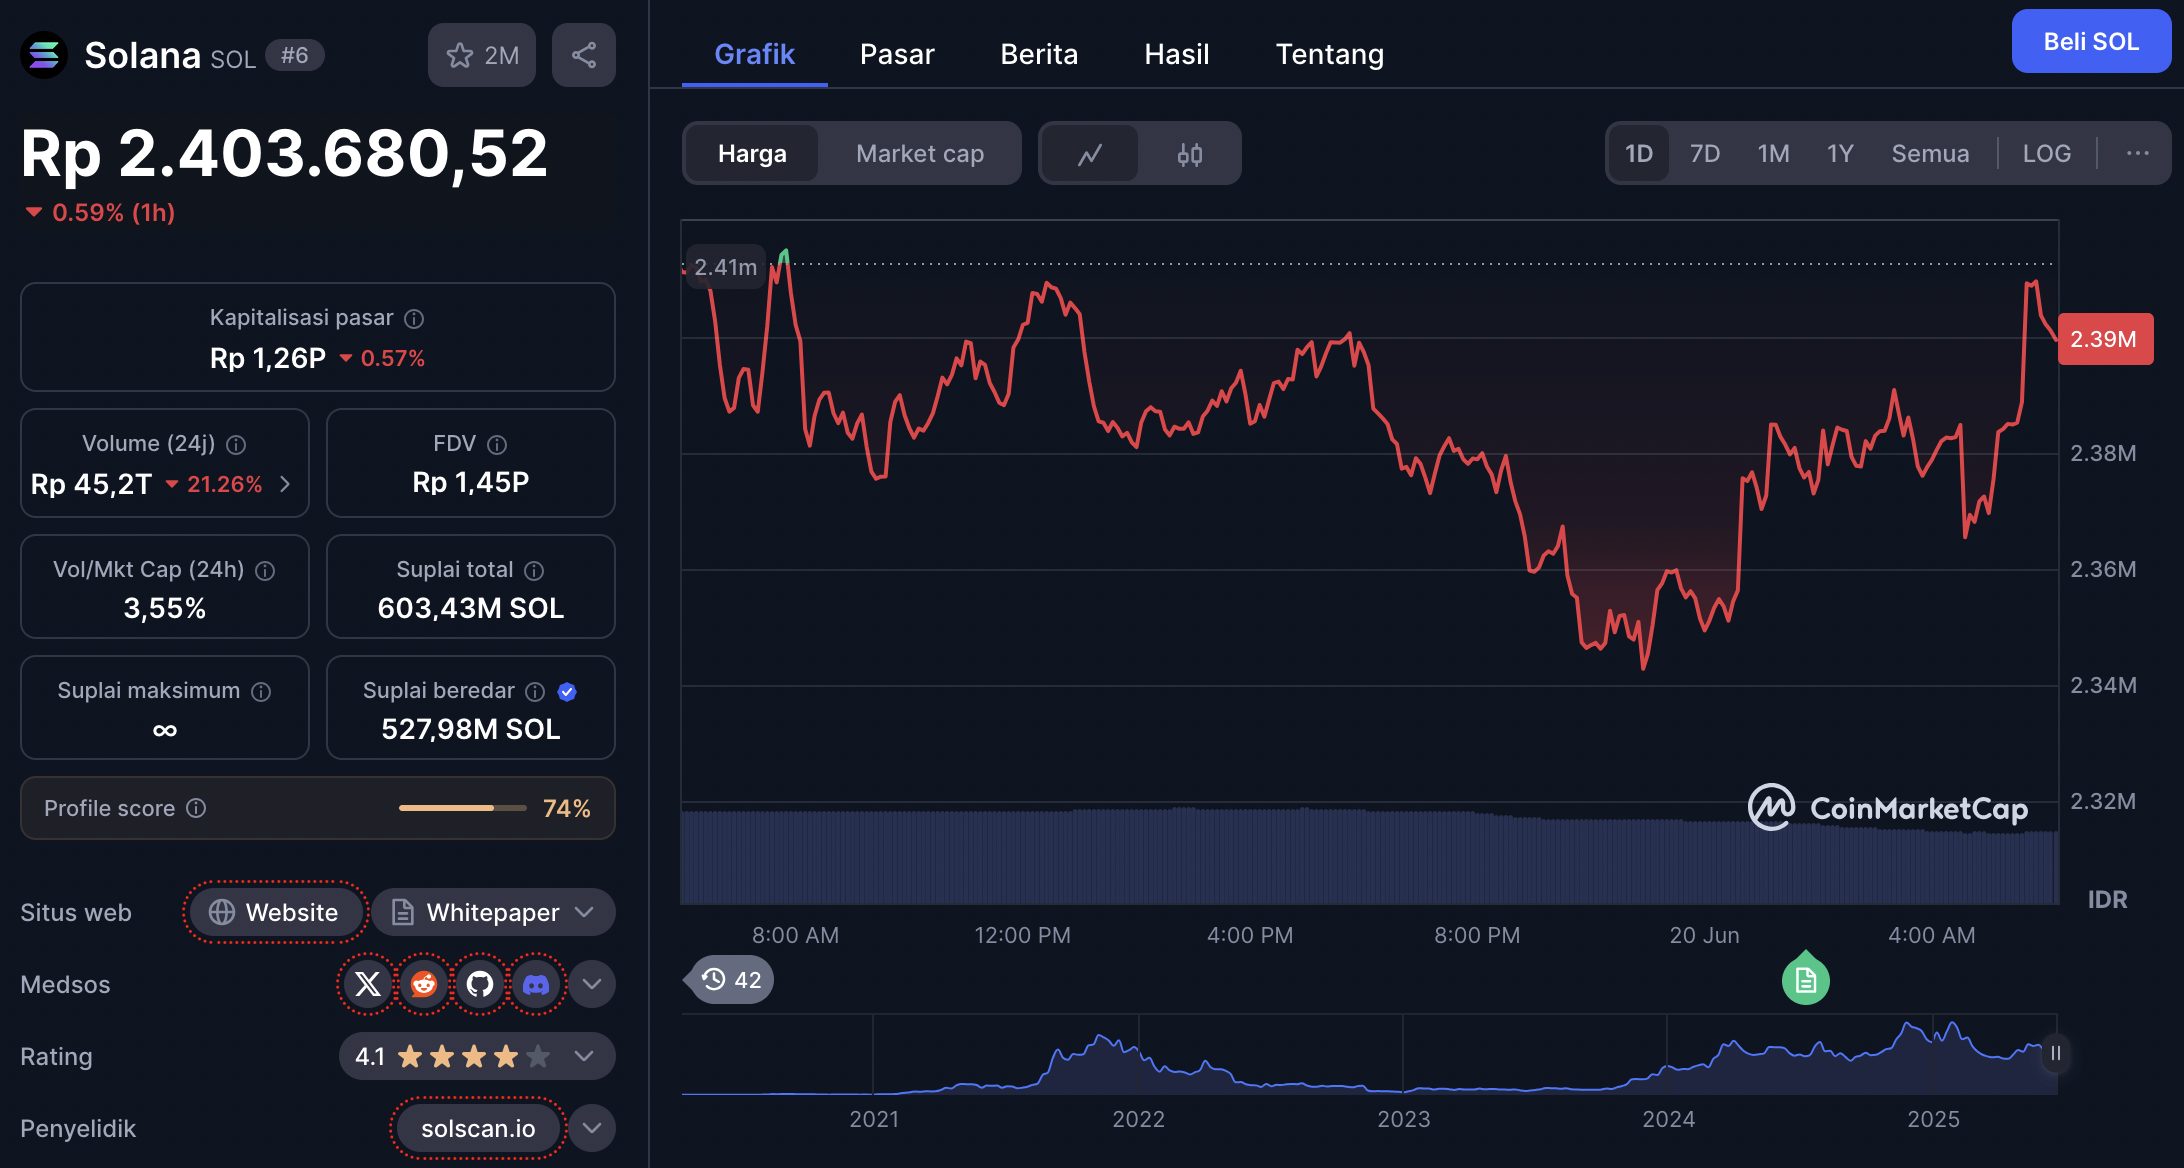
Task: Open the chart more options ellipsis
Action: tap(2138, 153)
